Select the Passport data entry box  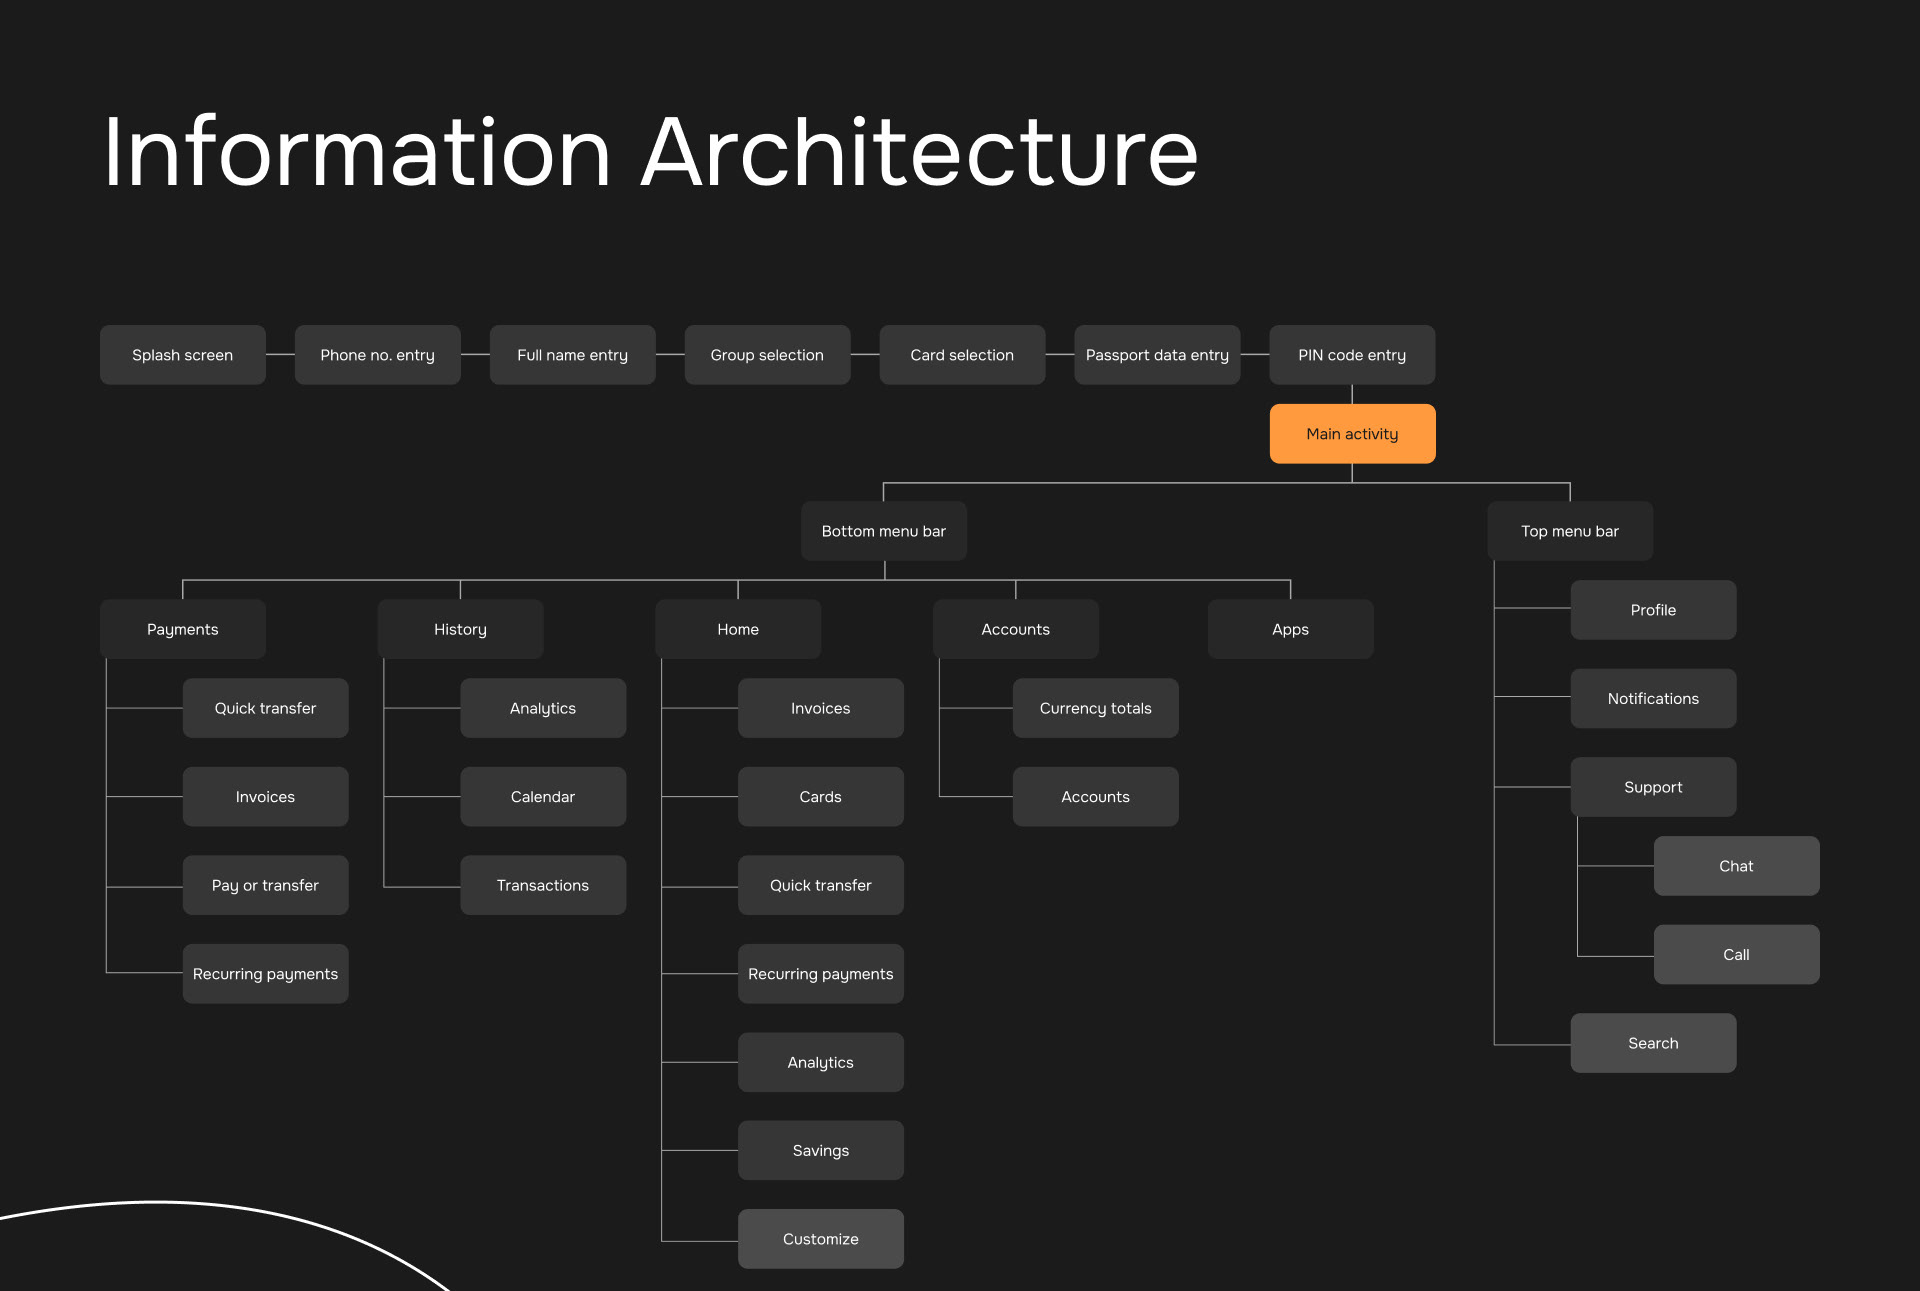coord(1157,355)
